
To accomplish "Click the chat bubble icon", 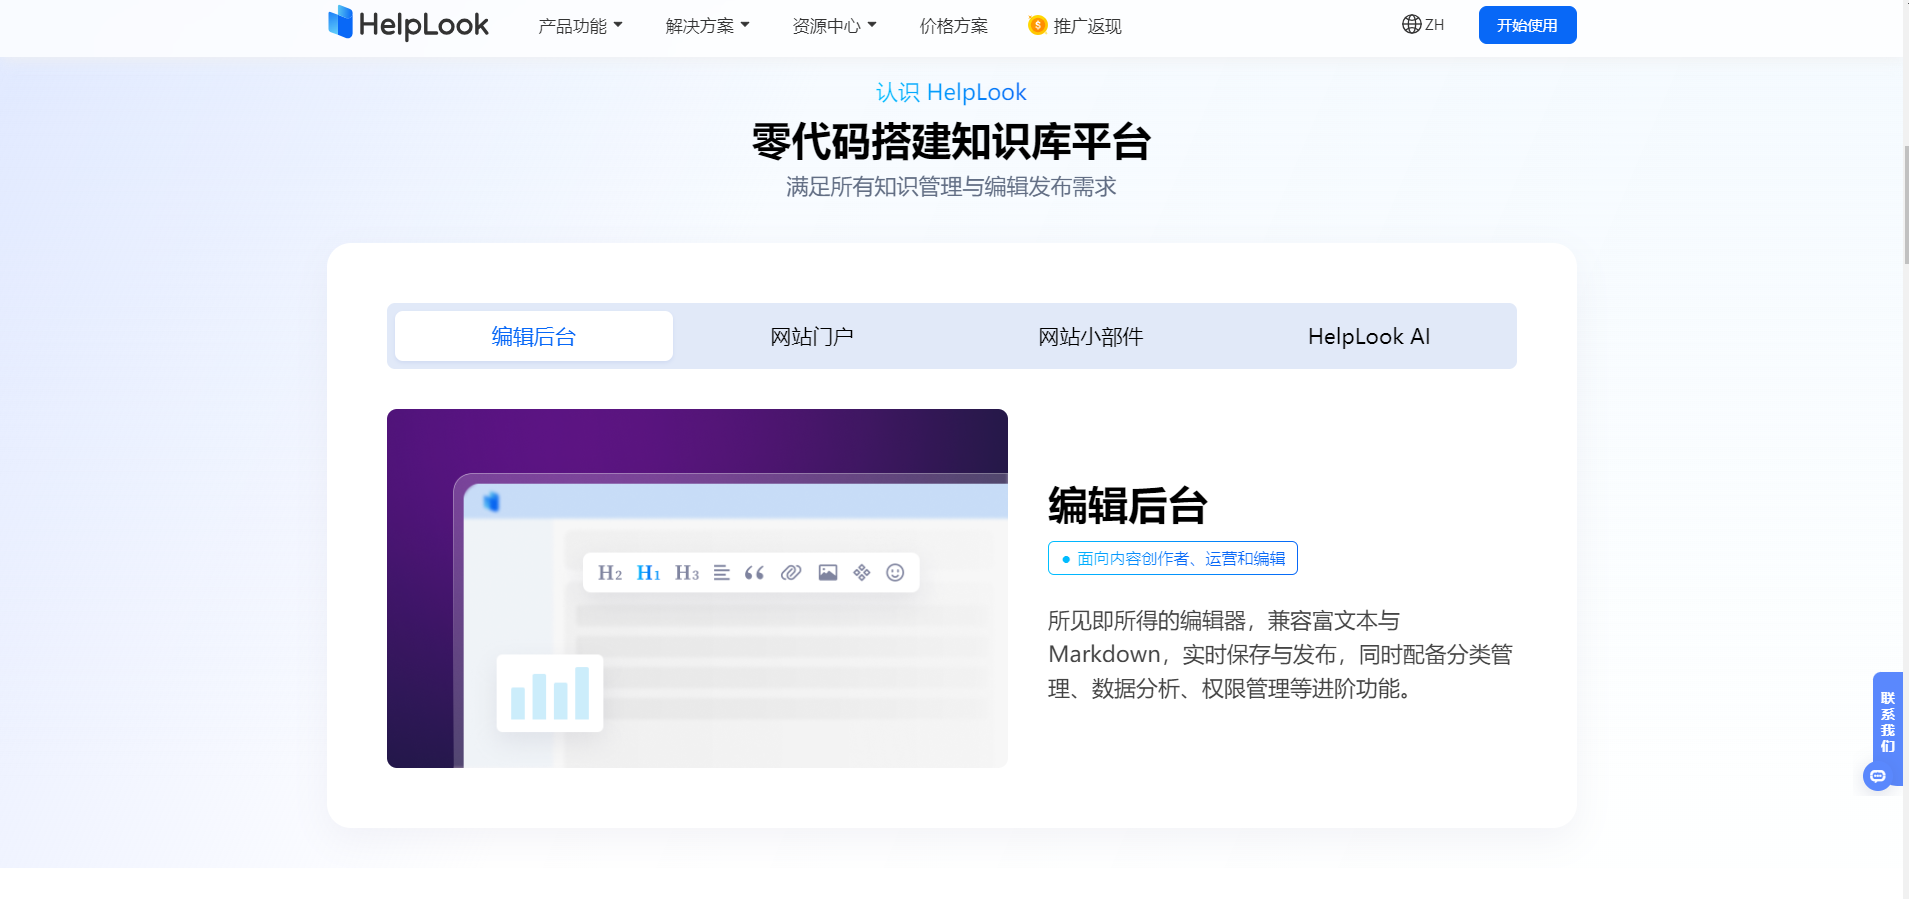I will point(1878,776).
